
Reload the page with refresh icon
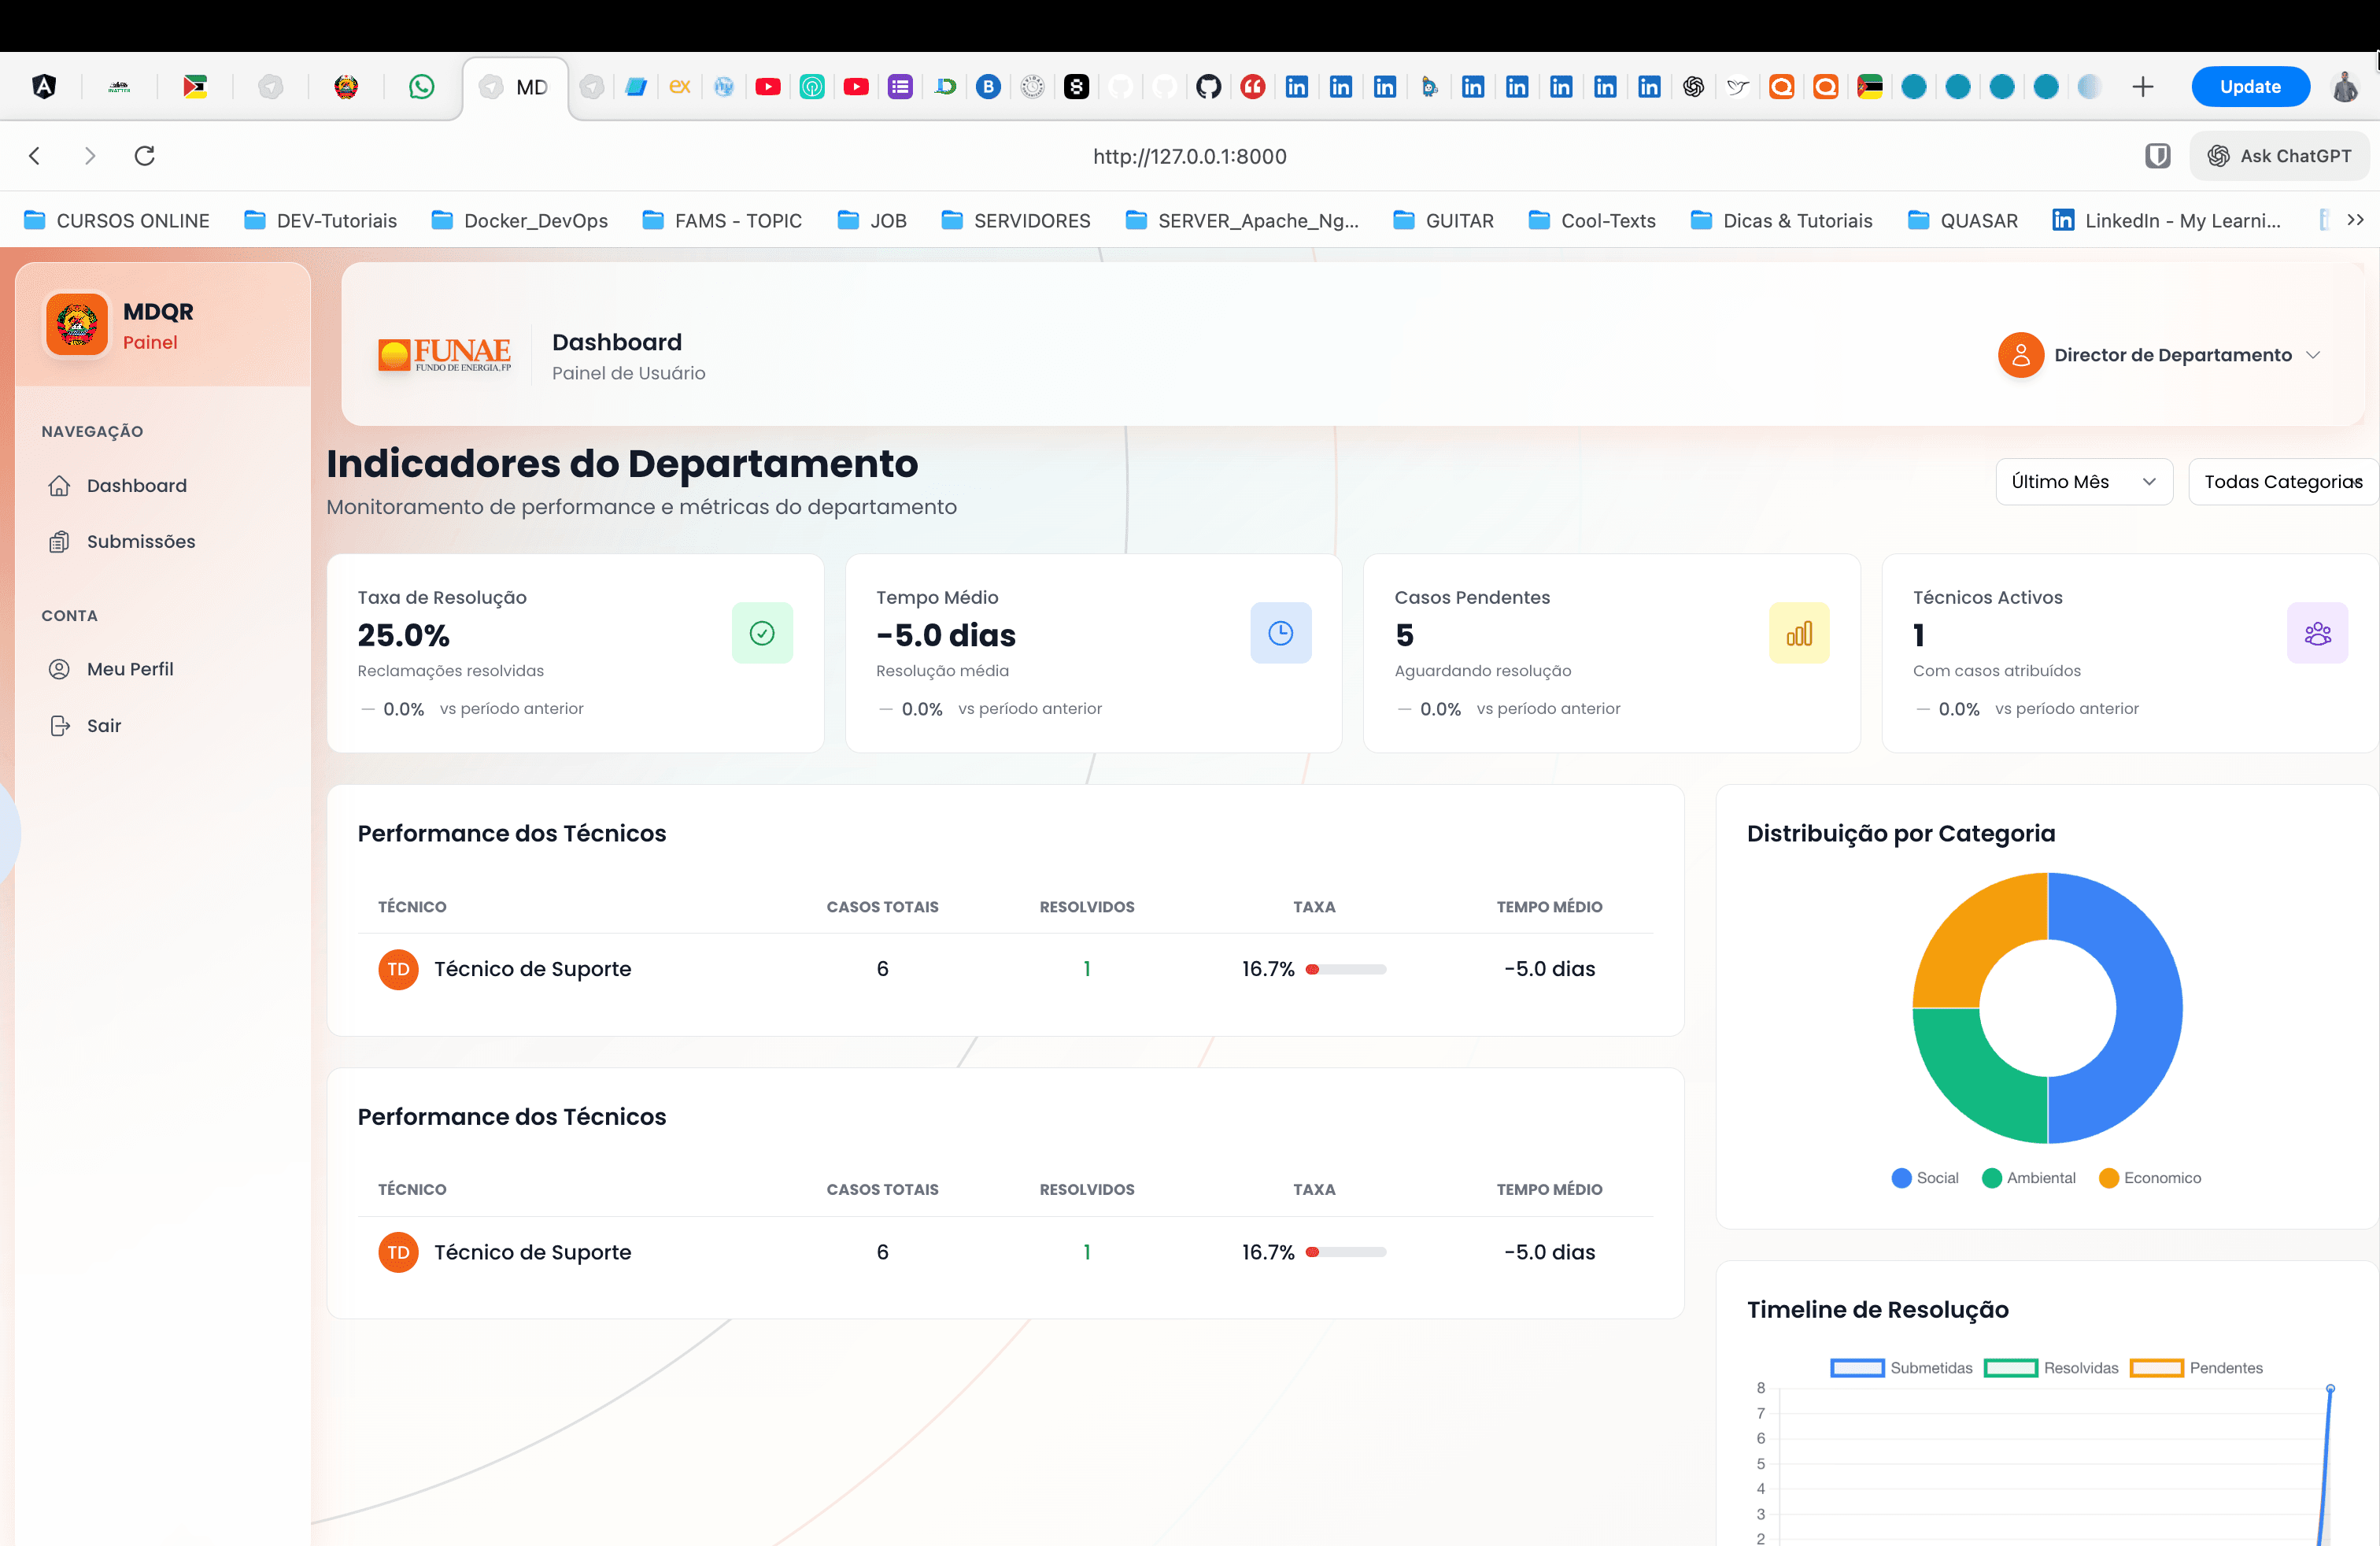[145, 156]
